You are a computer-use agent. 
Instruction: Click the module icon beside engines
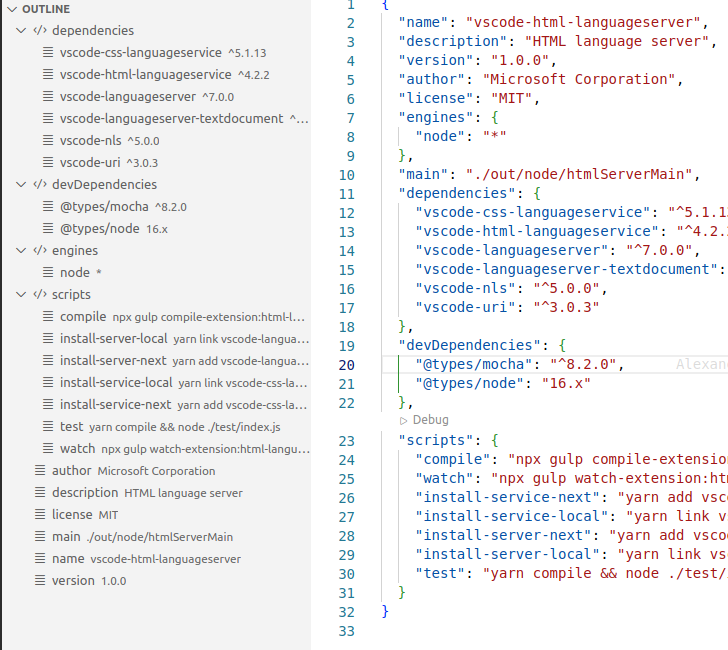click(40, 251)
